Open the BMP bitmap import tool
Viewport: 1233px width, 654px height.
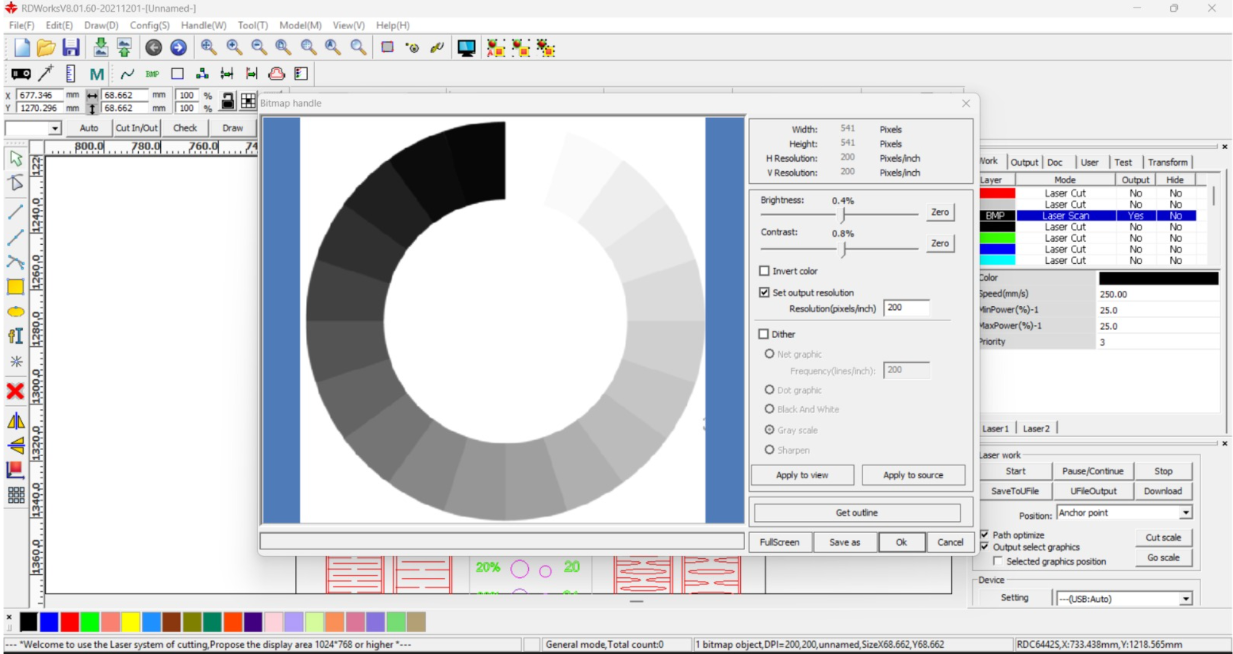coord(151,73)
